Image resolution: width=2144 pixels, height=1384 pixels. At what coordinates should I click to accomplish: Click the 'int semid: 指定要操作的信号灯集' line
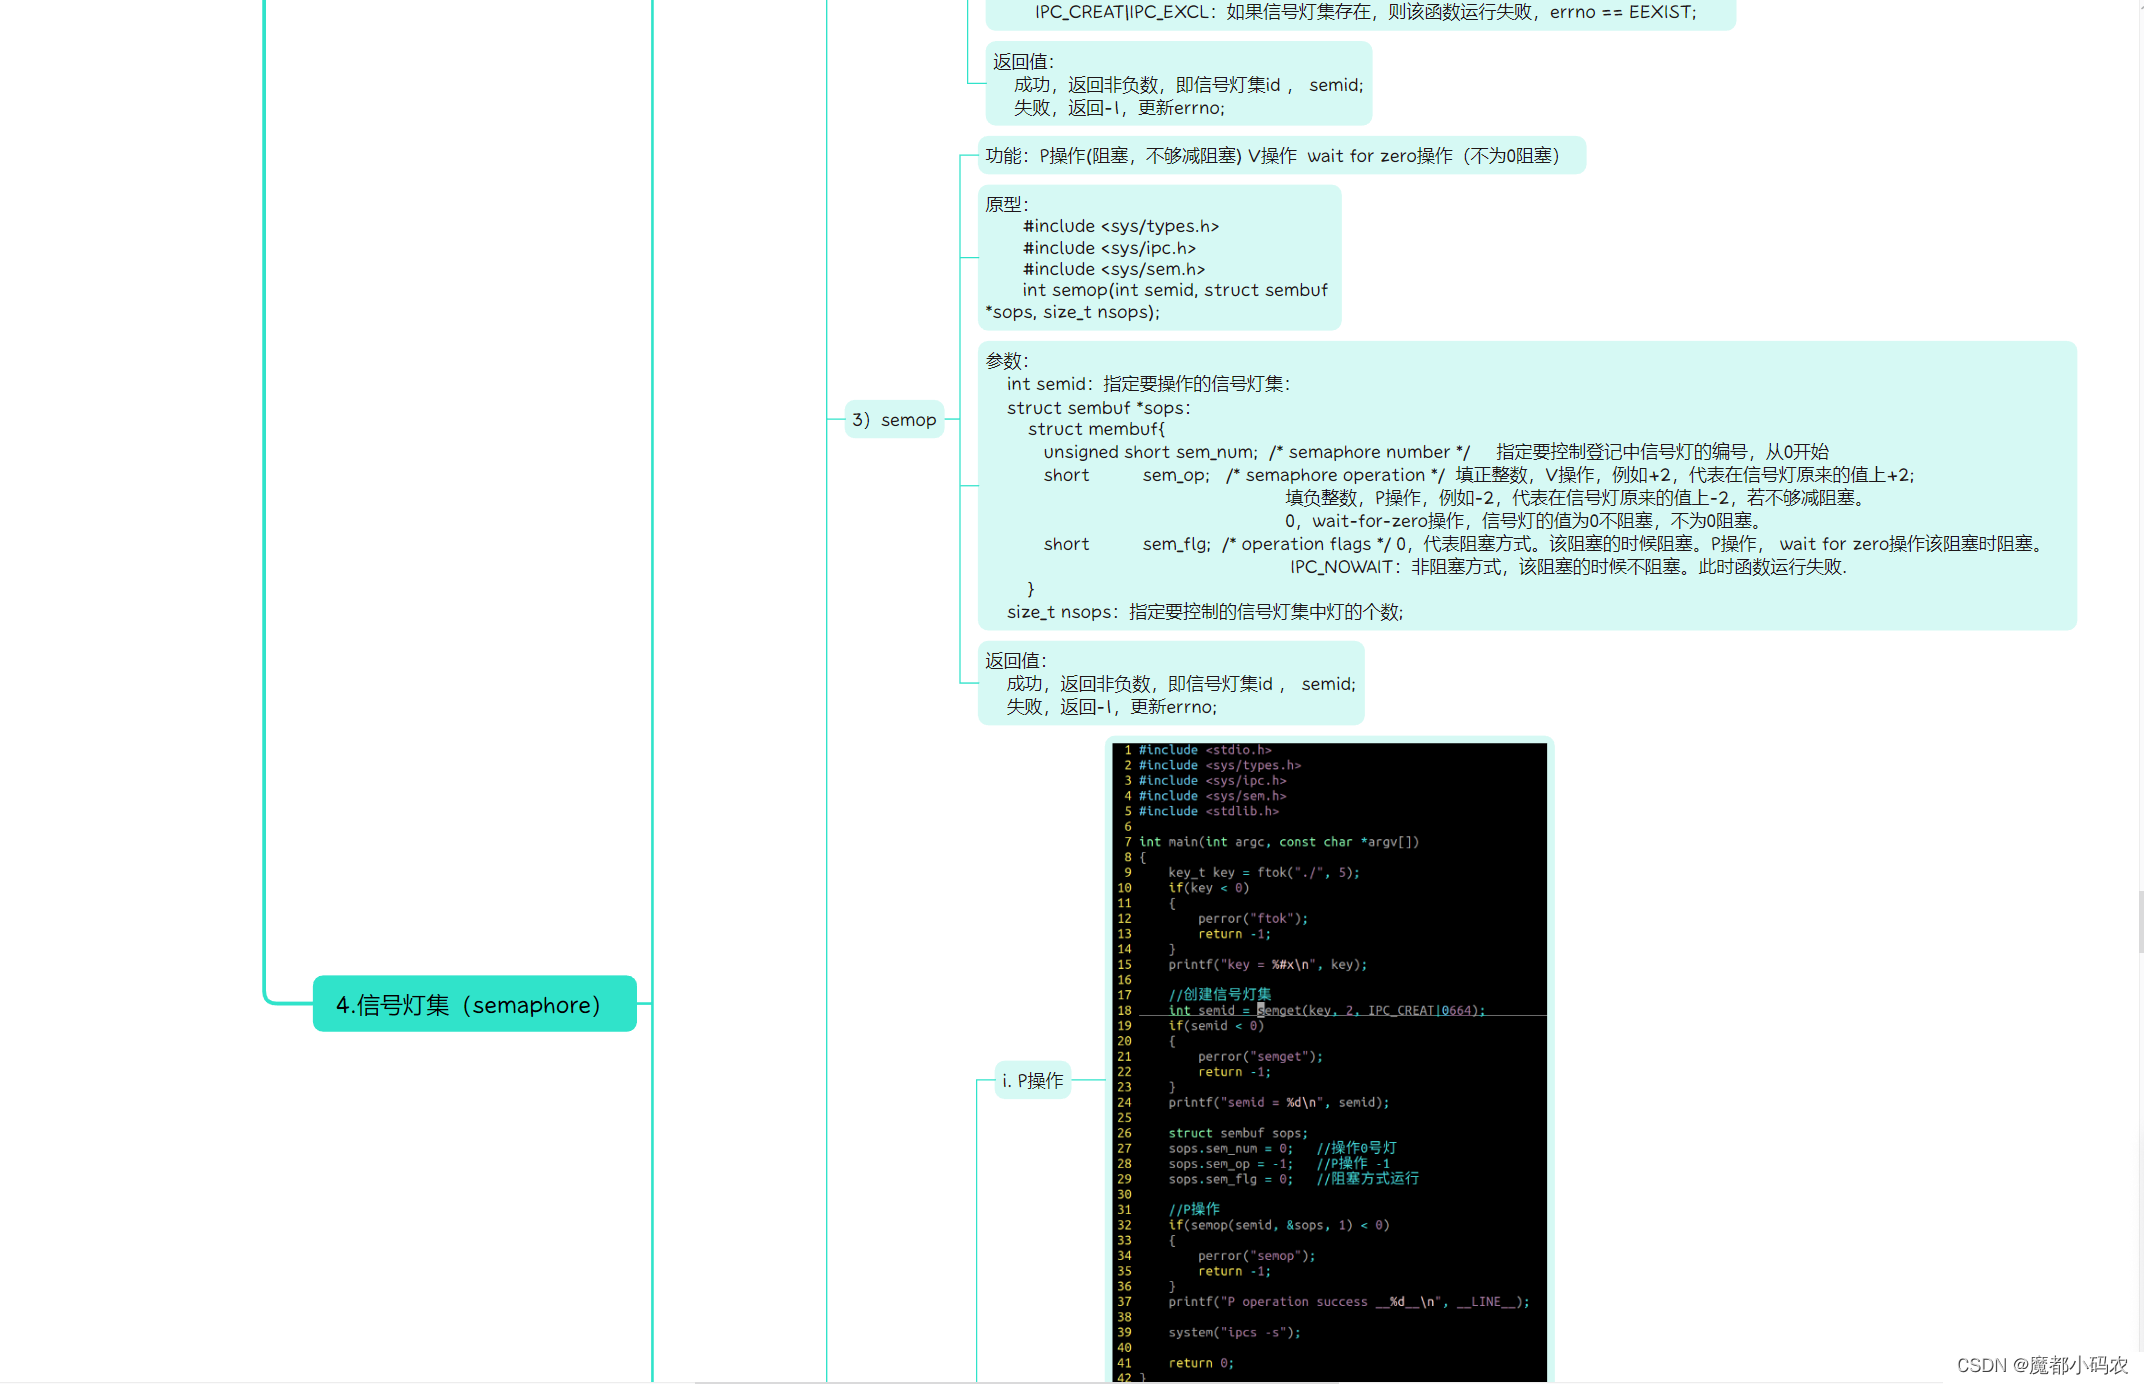point(1148,384)
